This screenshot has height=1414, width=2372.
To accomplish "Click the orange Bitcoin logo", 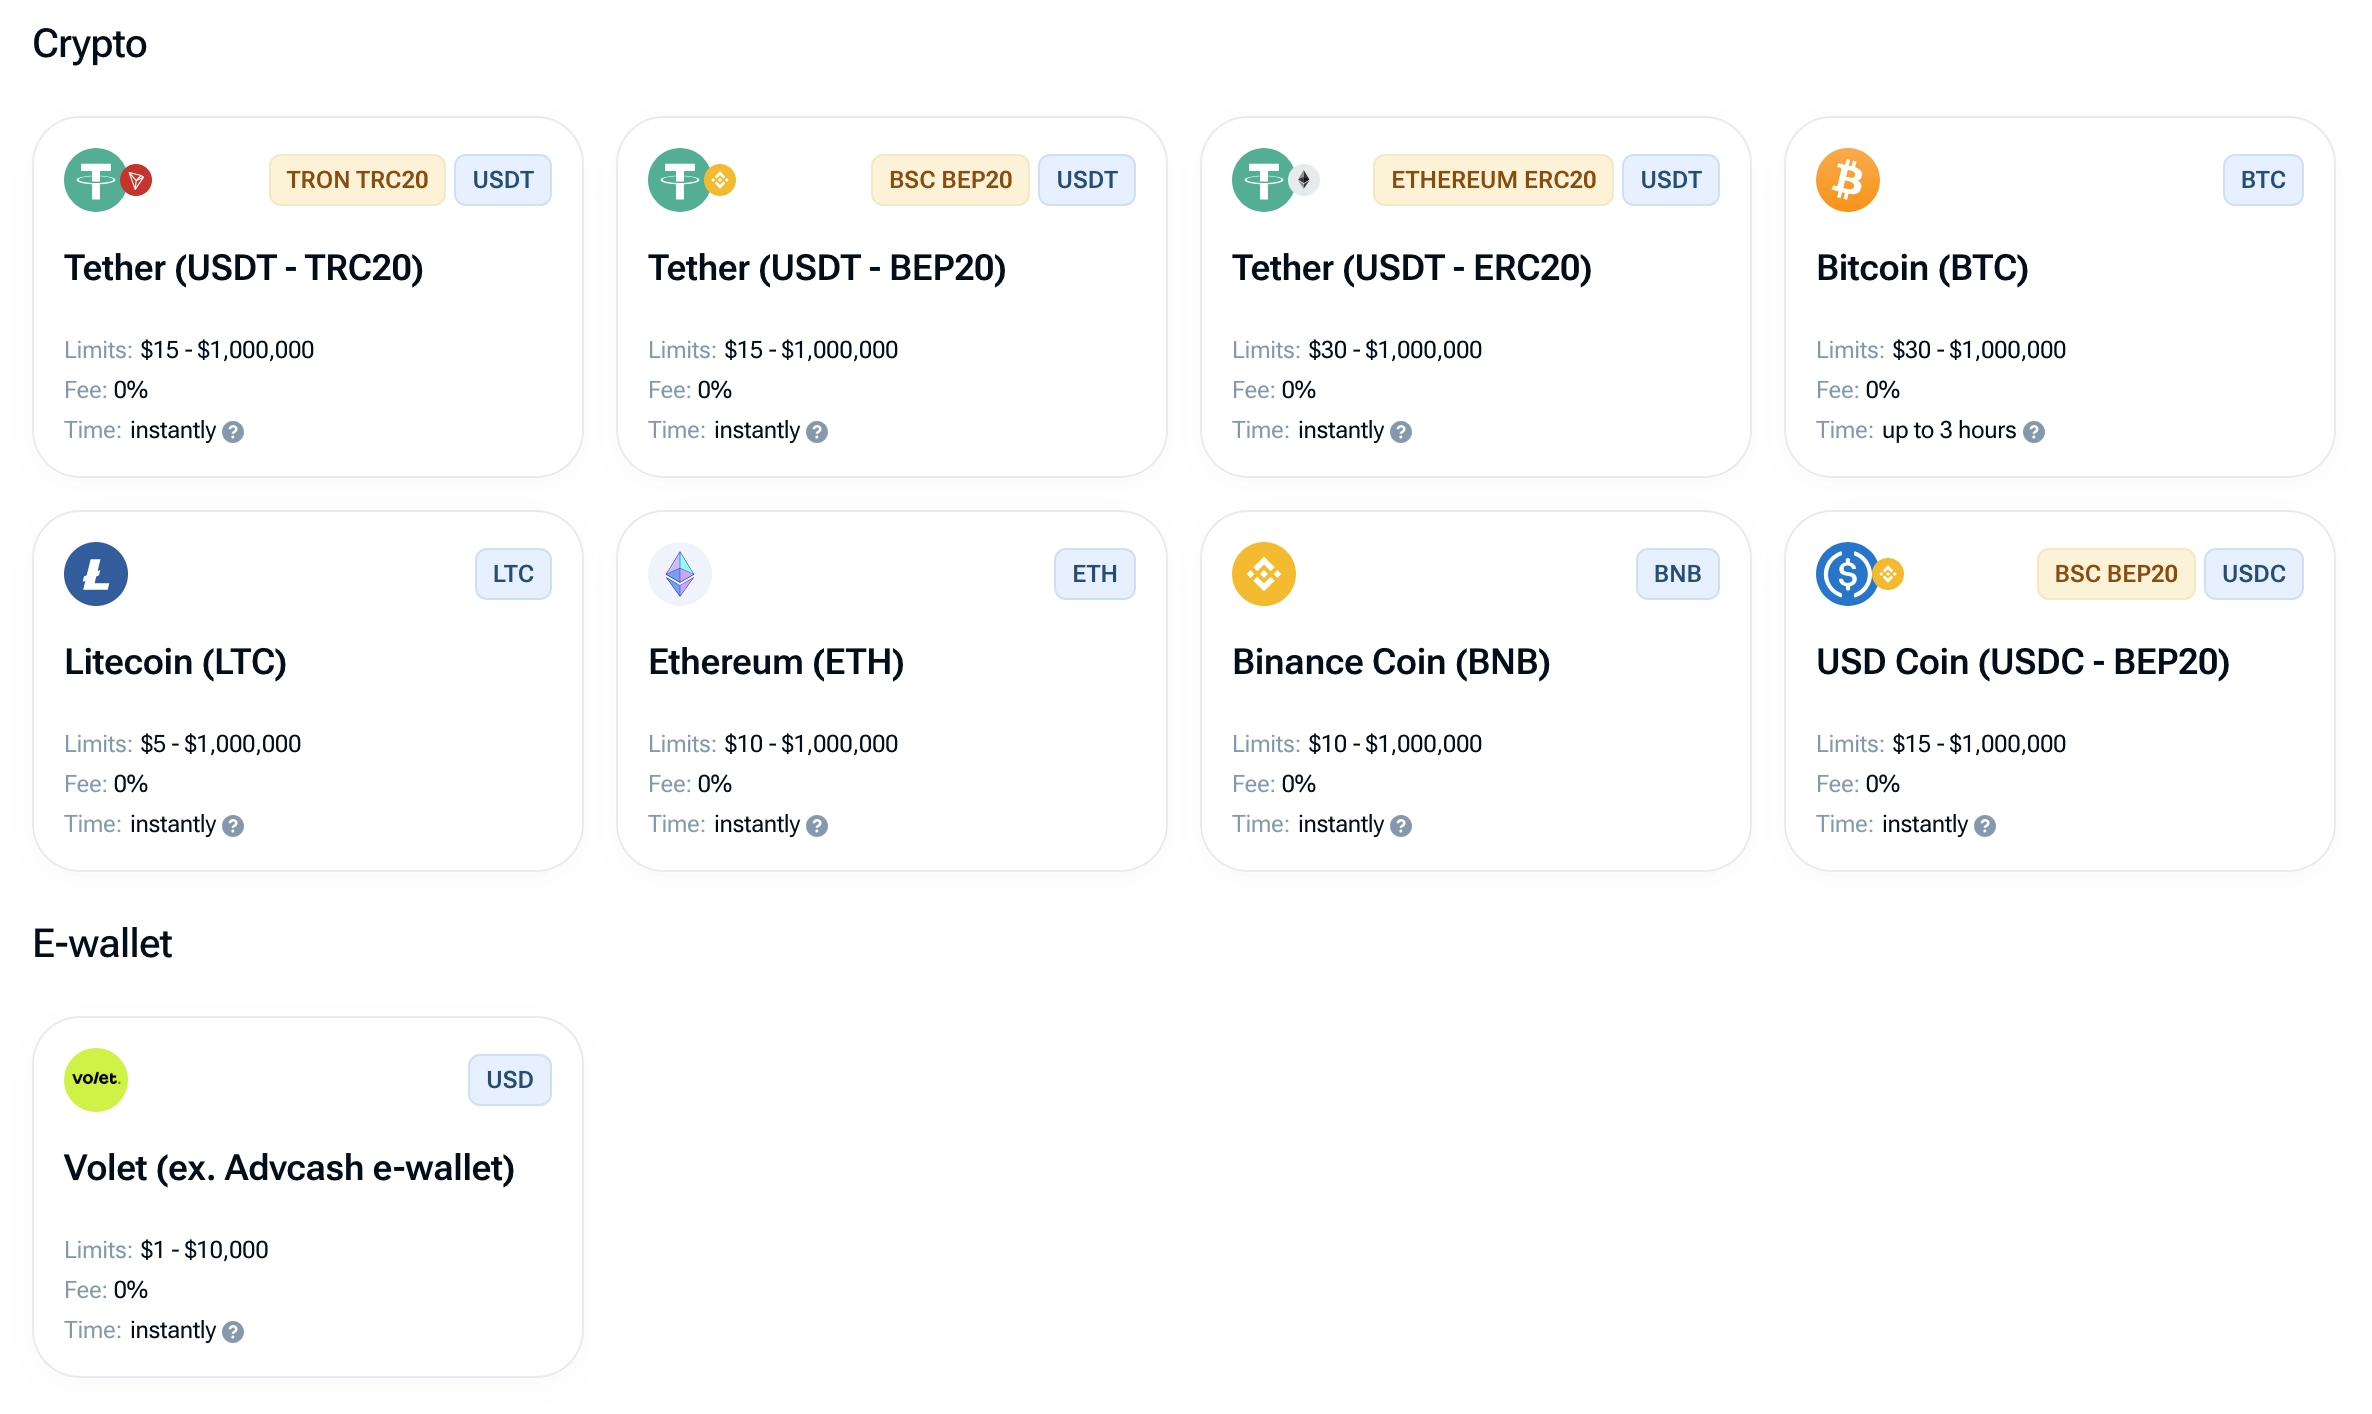I will [1848, 180].
